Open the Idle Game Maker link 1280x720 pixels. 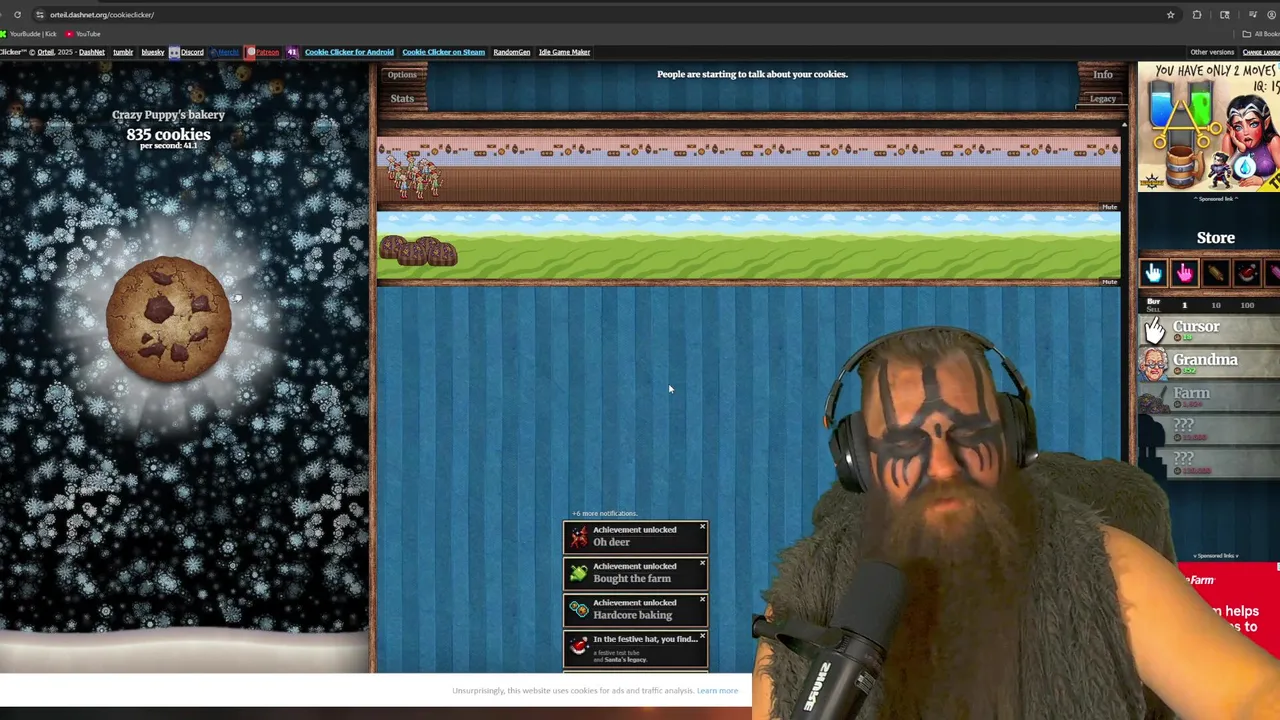(x=564, y=52)
